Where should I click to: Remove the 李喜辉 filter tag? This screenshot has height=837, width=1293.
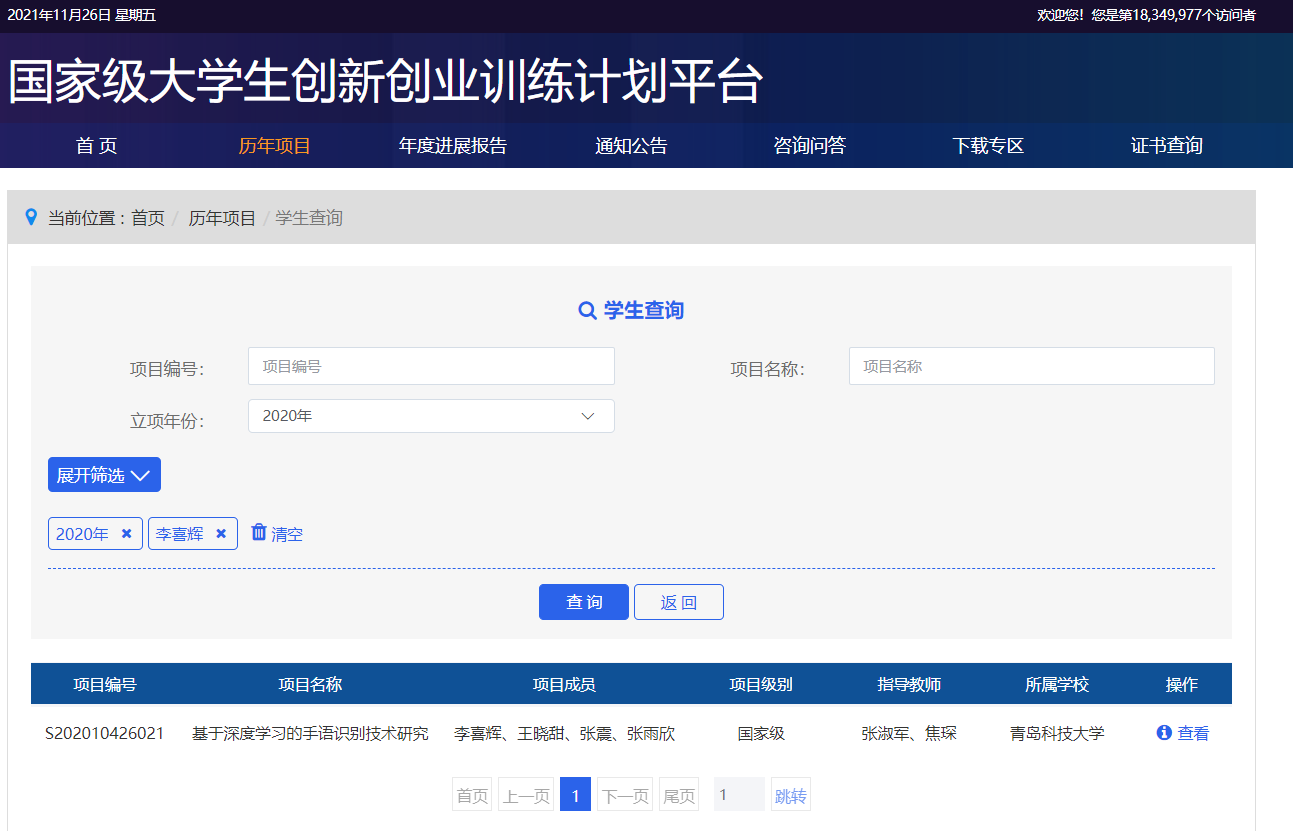pos(221,534)
